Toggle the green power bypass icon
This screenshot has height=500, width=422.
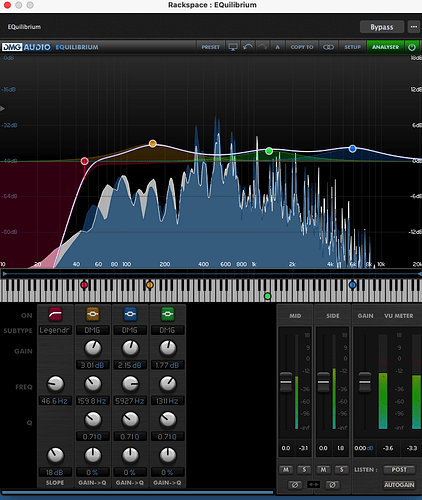[x=412, y=47]
